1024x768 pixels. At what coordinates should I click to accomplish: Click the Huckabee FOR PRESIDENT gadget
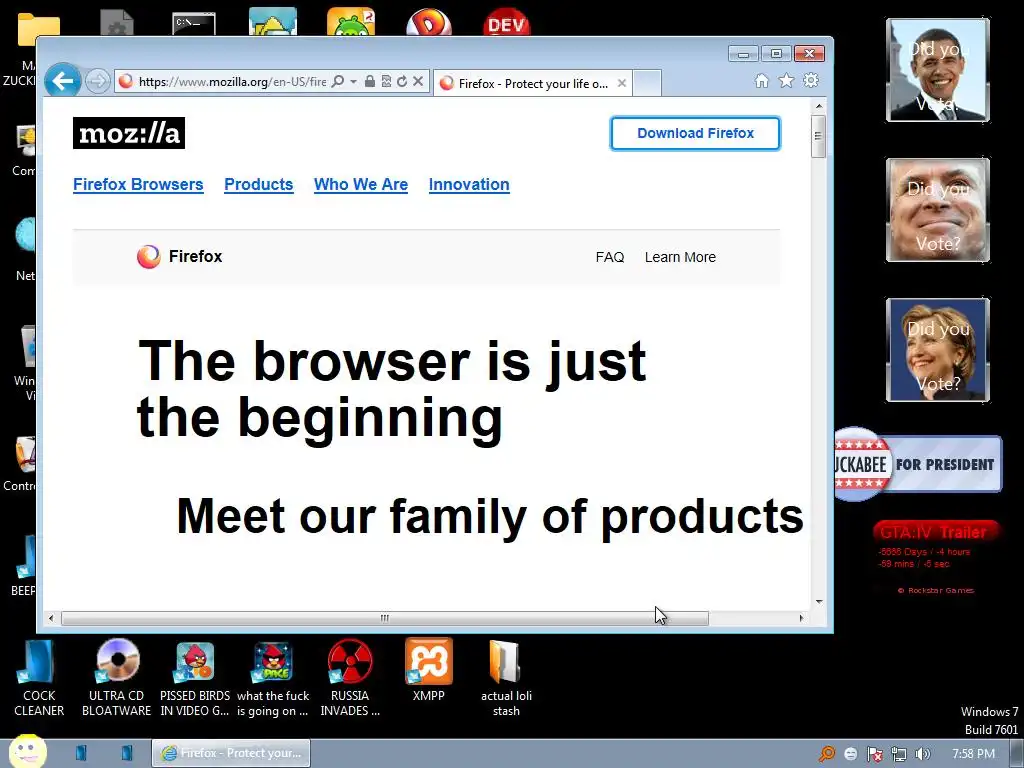918,464
